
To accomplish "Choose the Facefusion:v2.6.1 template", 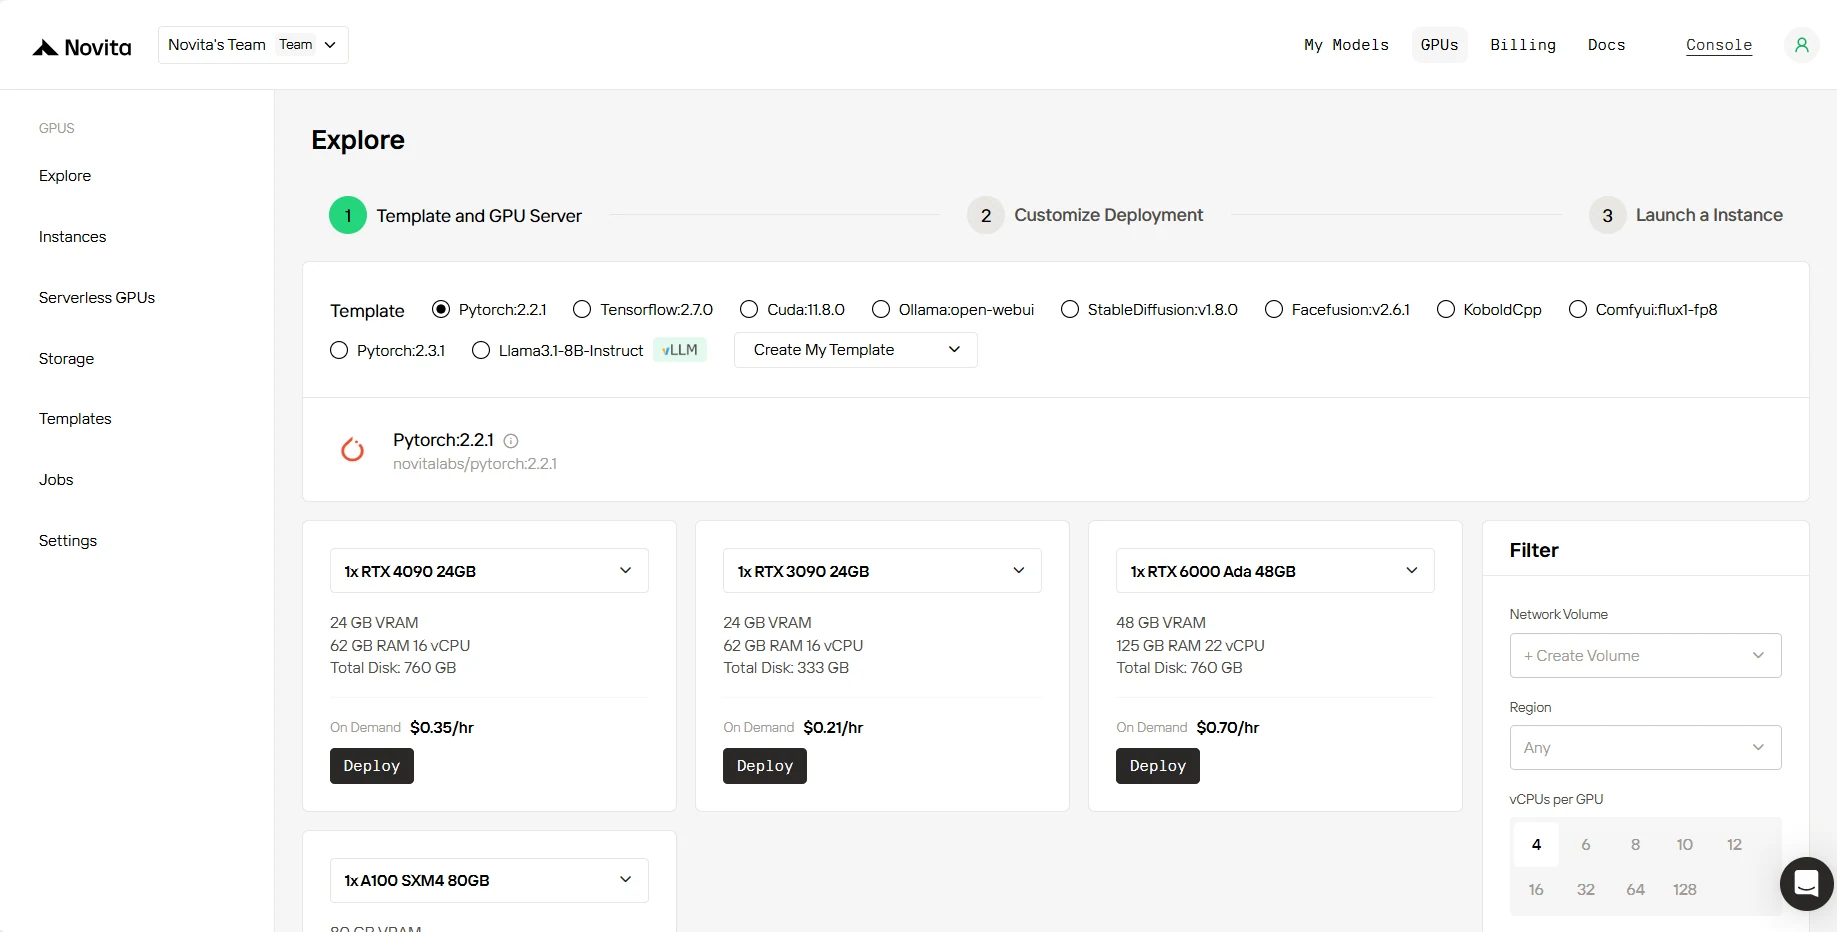I will click(x=1274, y=310).
